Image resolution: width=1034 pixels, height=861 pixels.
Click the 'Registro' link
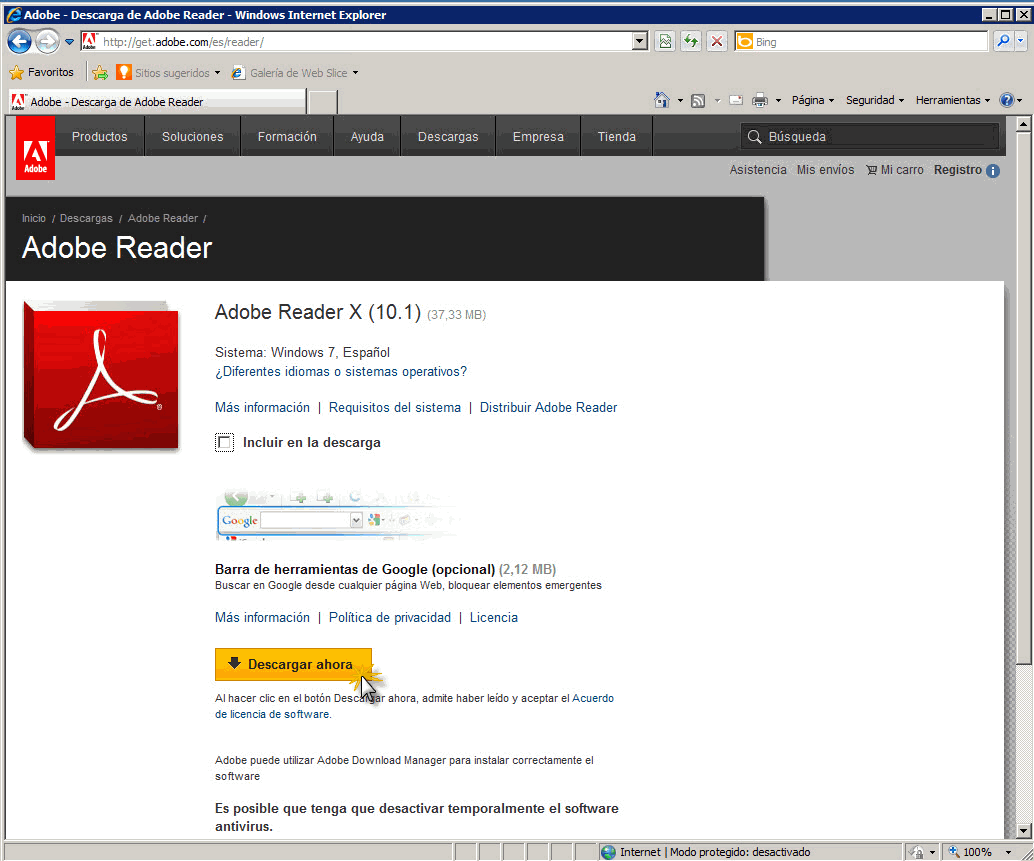tap(958, 170)
